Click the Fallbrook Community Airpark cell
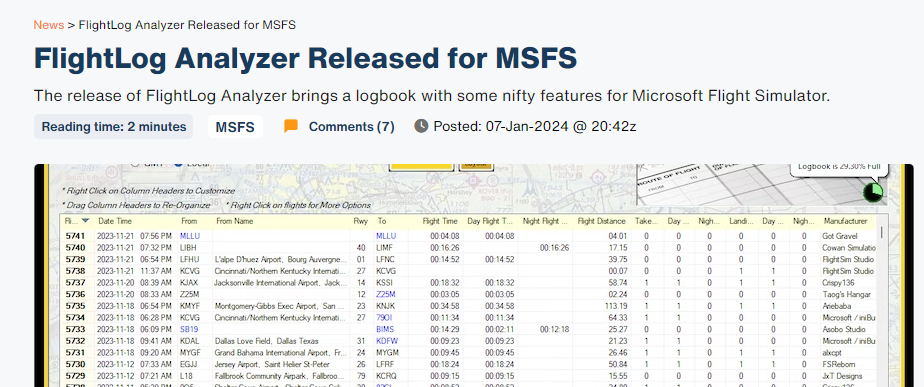Screen dimensions: 924x387 point(280,376)
